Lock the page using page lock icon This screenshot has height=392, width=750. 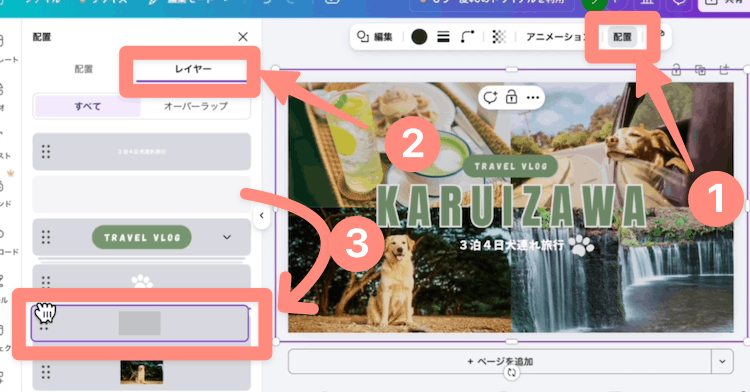[x=676, y=70]
